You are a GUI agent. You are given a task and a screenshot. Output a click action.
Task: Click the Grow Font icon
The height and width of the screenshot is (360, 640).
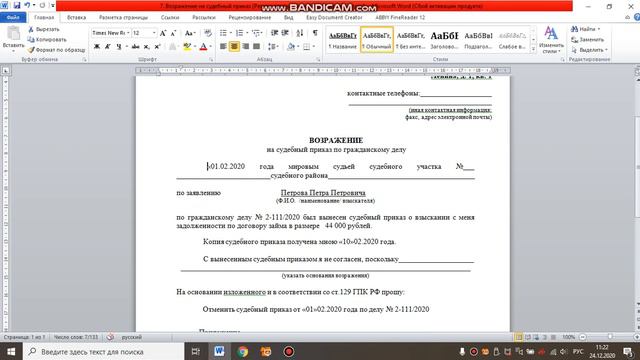click(x=163, y=33)
